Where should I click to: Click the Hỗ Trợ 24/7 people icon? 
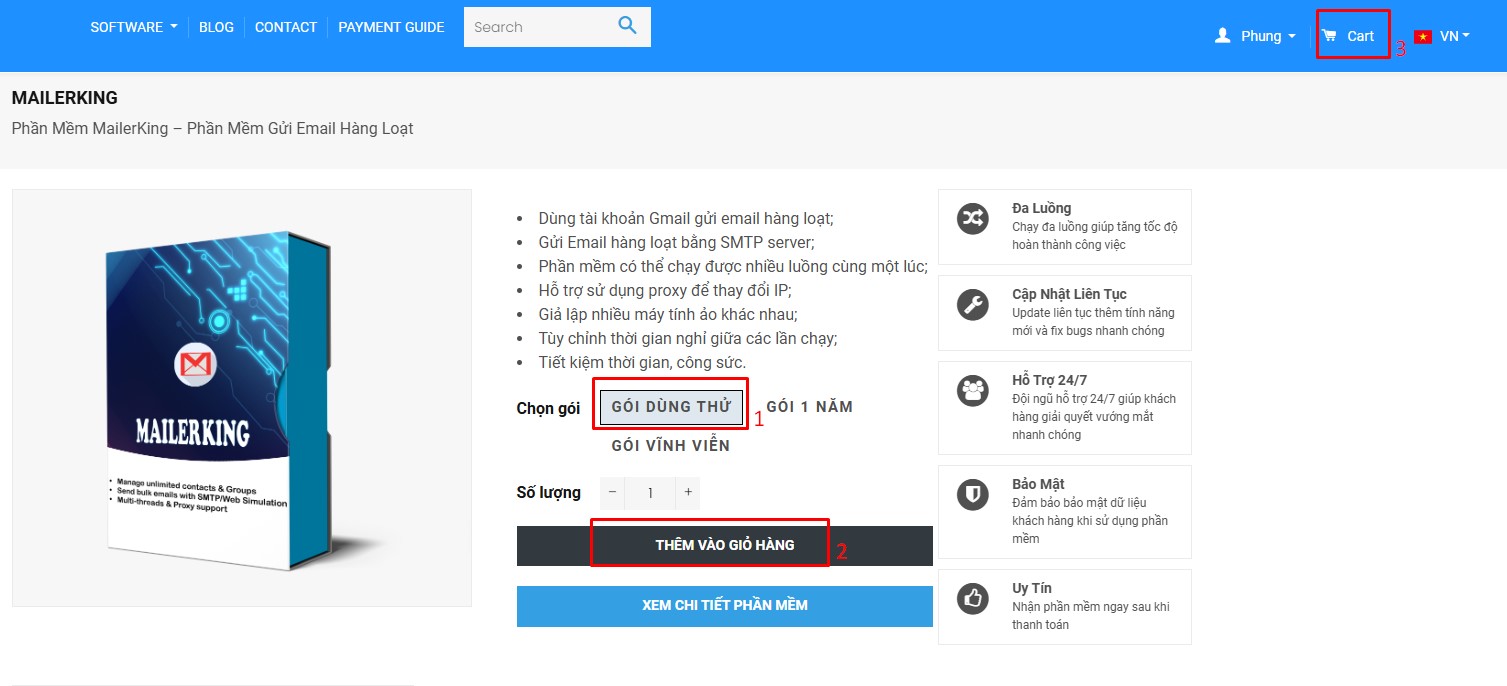pyautogui.click(x=972, y=390)
